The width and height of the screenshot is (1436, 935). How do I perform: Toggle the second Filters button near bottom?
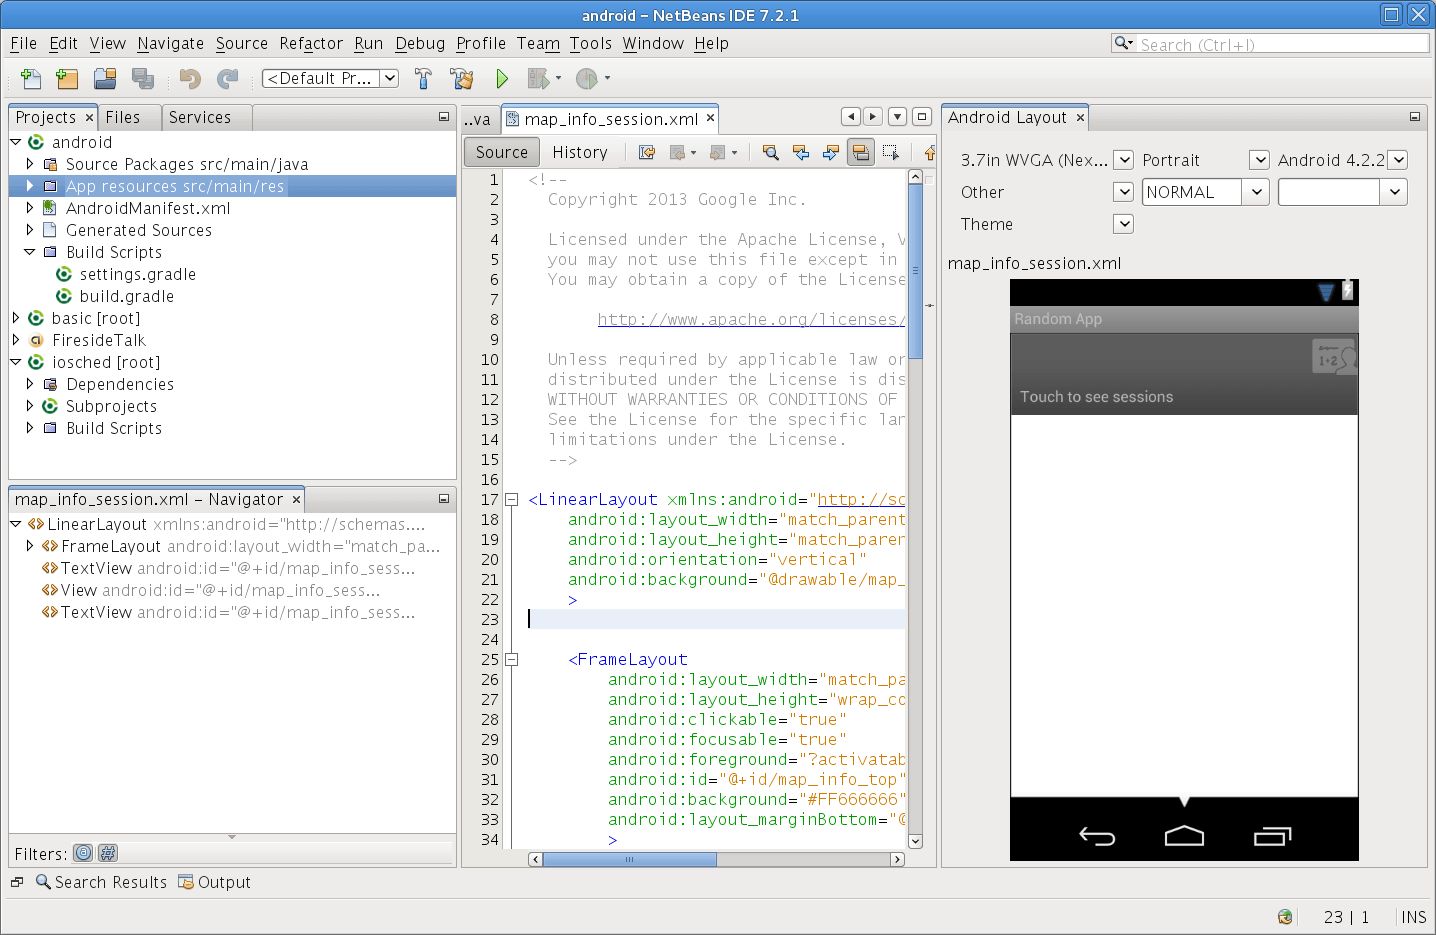point(107,853)
